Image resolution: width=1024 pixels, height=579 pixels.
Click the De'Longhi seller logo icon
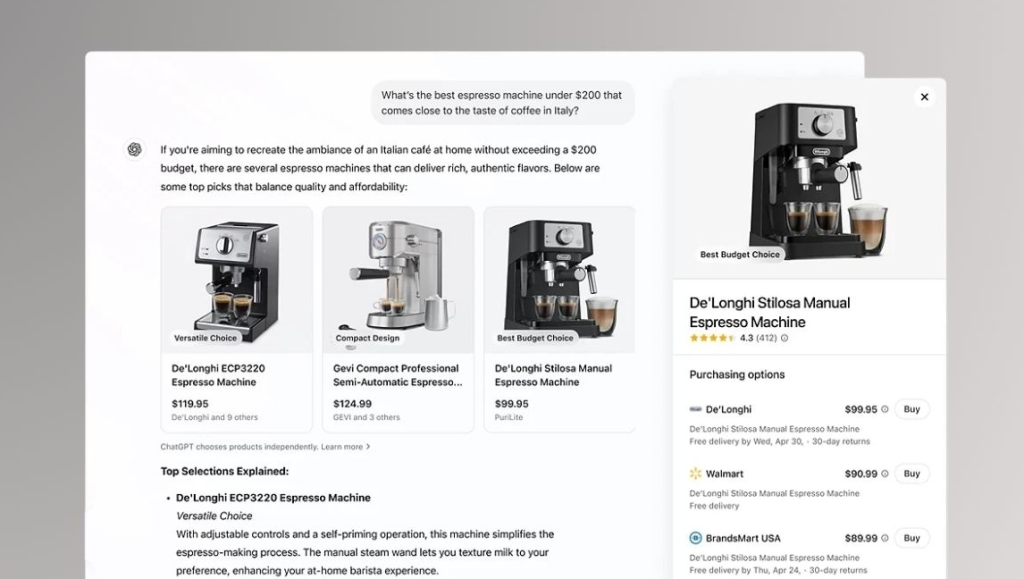[x=696, y=409]
